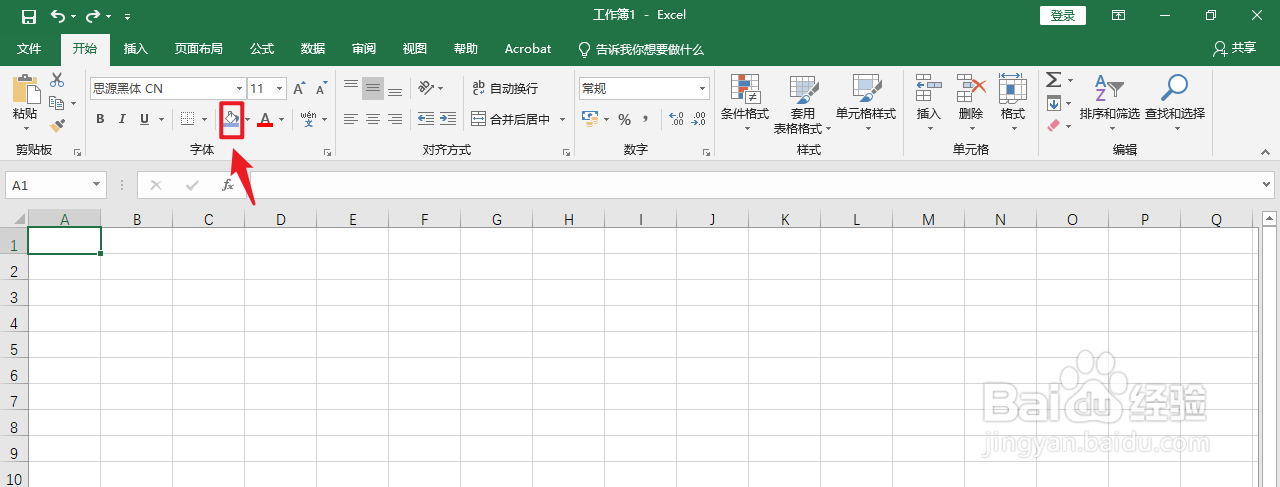Open the fill color dropdown arrow
This screenshot has width=1280, height=487.
click(x=248, y=119)
